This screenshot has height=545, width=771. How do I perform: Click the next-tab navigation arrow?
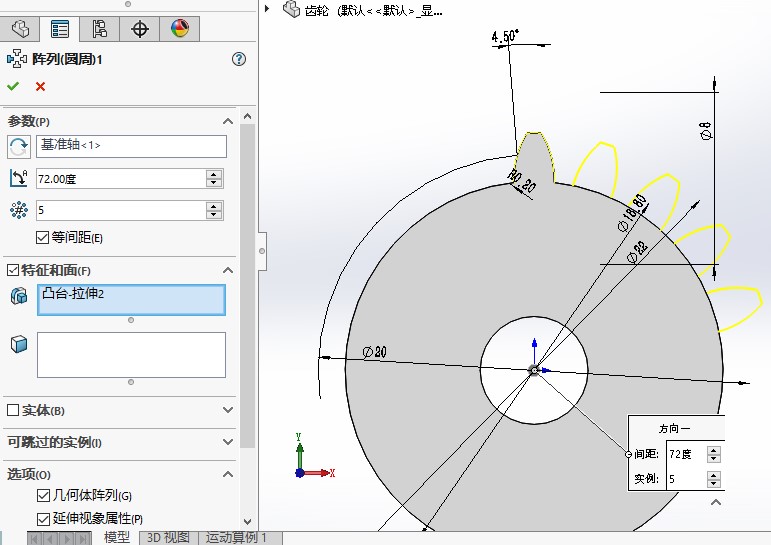click(x=66, y=539)
